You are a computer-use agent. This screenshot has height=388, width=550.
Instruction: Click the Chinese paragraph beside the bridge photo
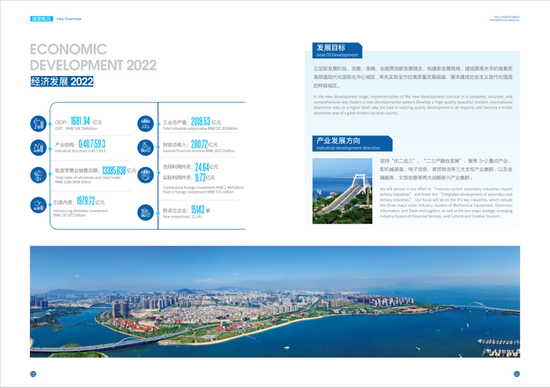pos(446,169)
